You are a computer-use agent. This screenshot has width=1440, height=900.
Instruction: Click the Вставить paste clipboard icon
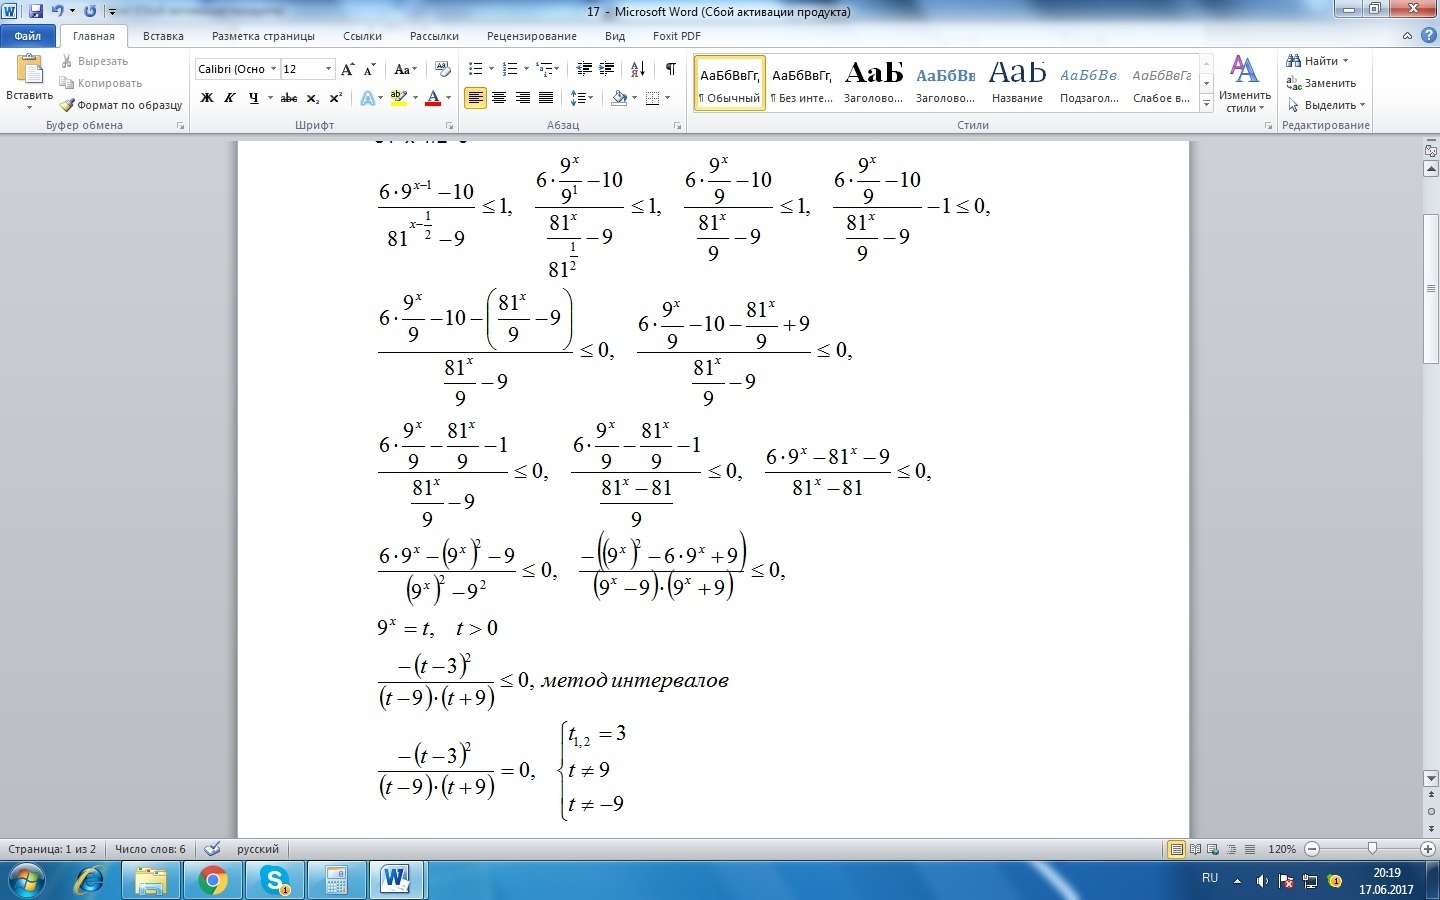pos(29,71)
